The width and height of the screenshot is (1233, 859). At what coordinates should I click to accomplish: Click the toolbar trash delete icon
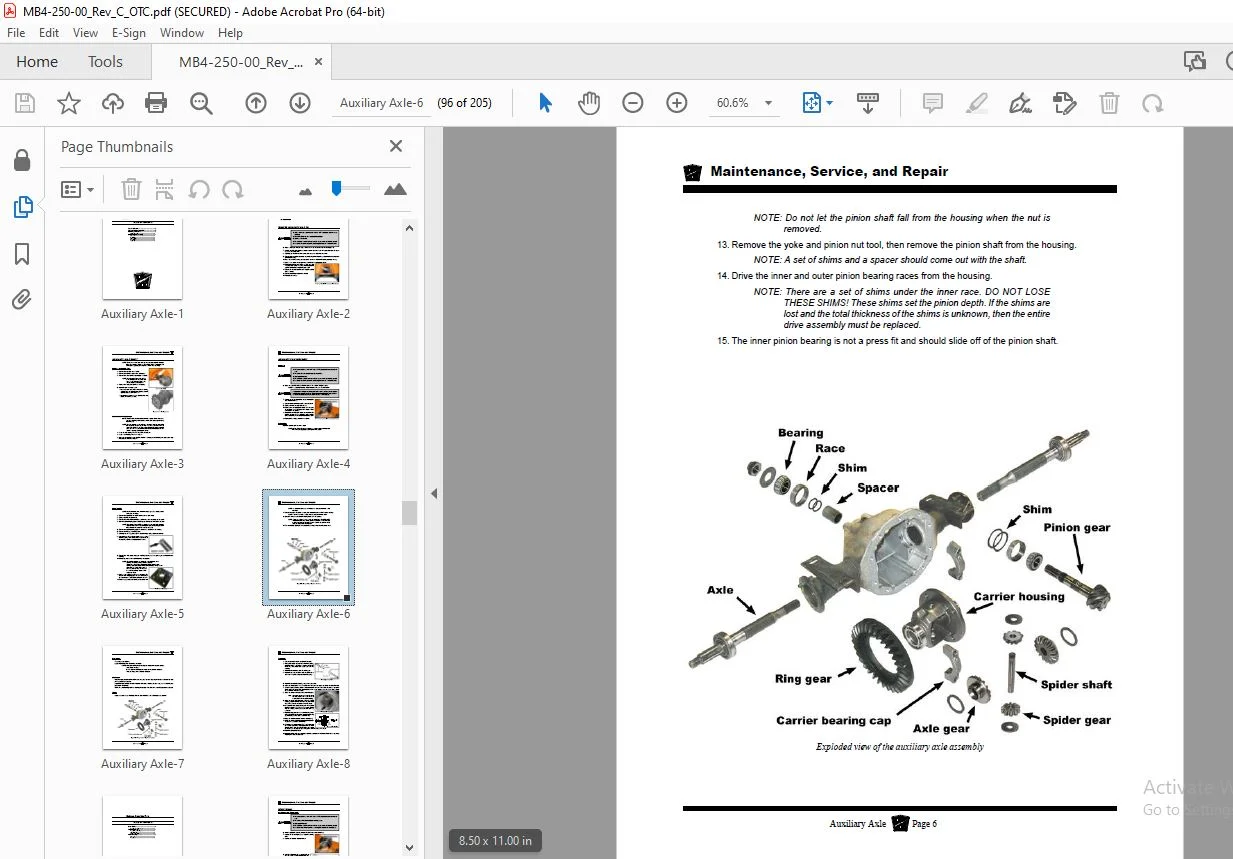pyautogui.click(x=1109, y=103)
